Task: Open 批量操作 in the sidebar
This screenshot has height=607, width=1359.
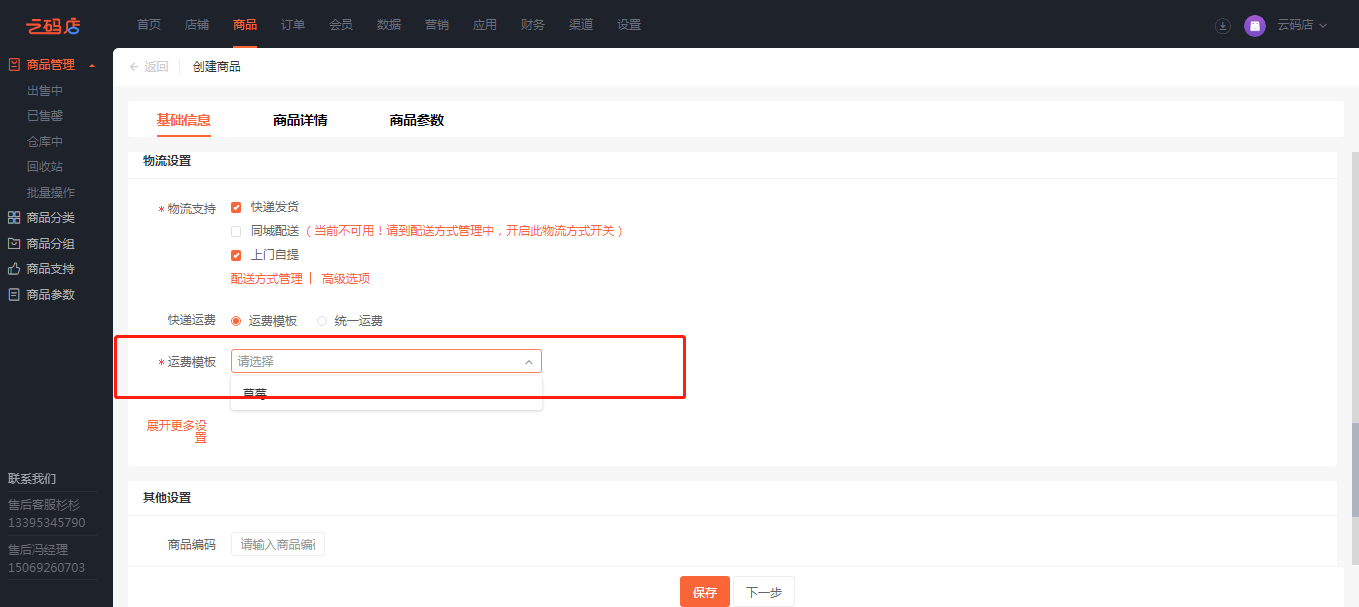Action: point(51,193)
